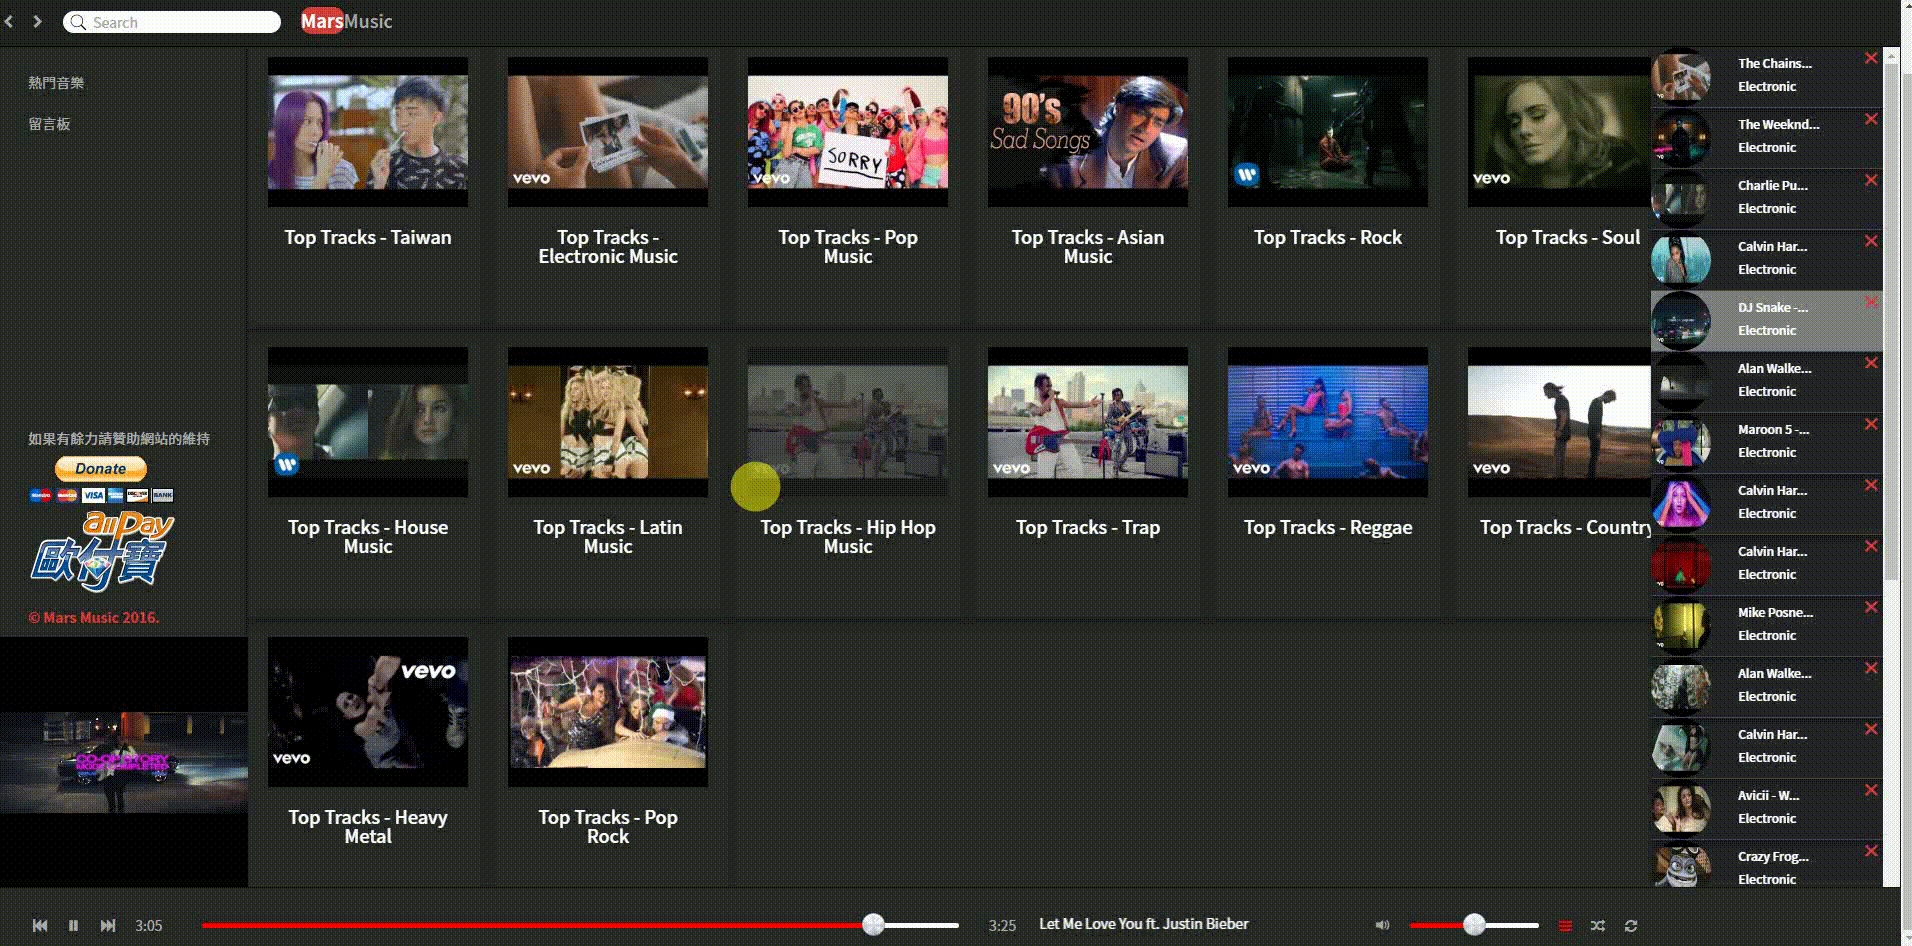
Task: Open Top Tracks - Heavy Metal thumbnail
Action: point(368,712)
